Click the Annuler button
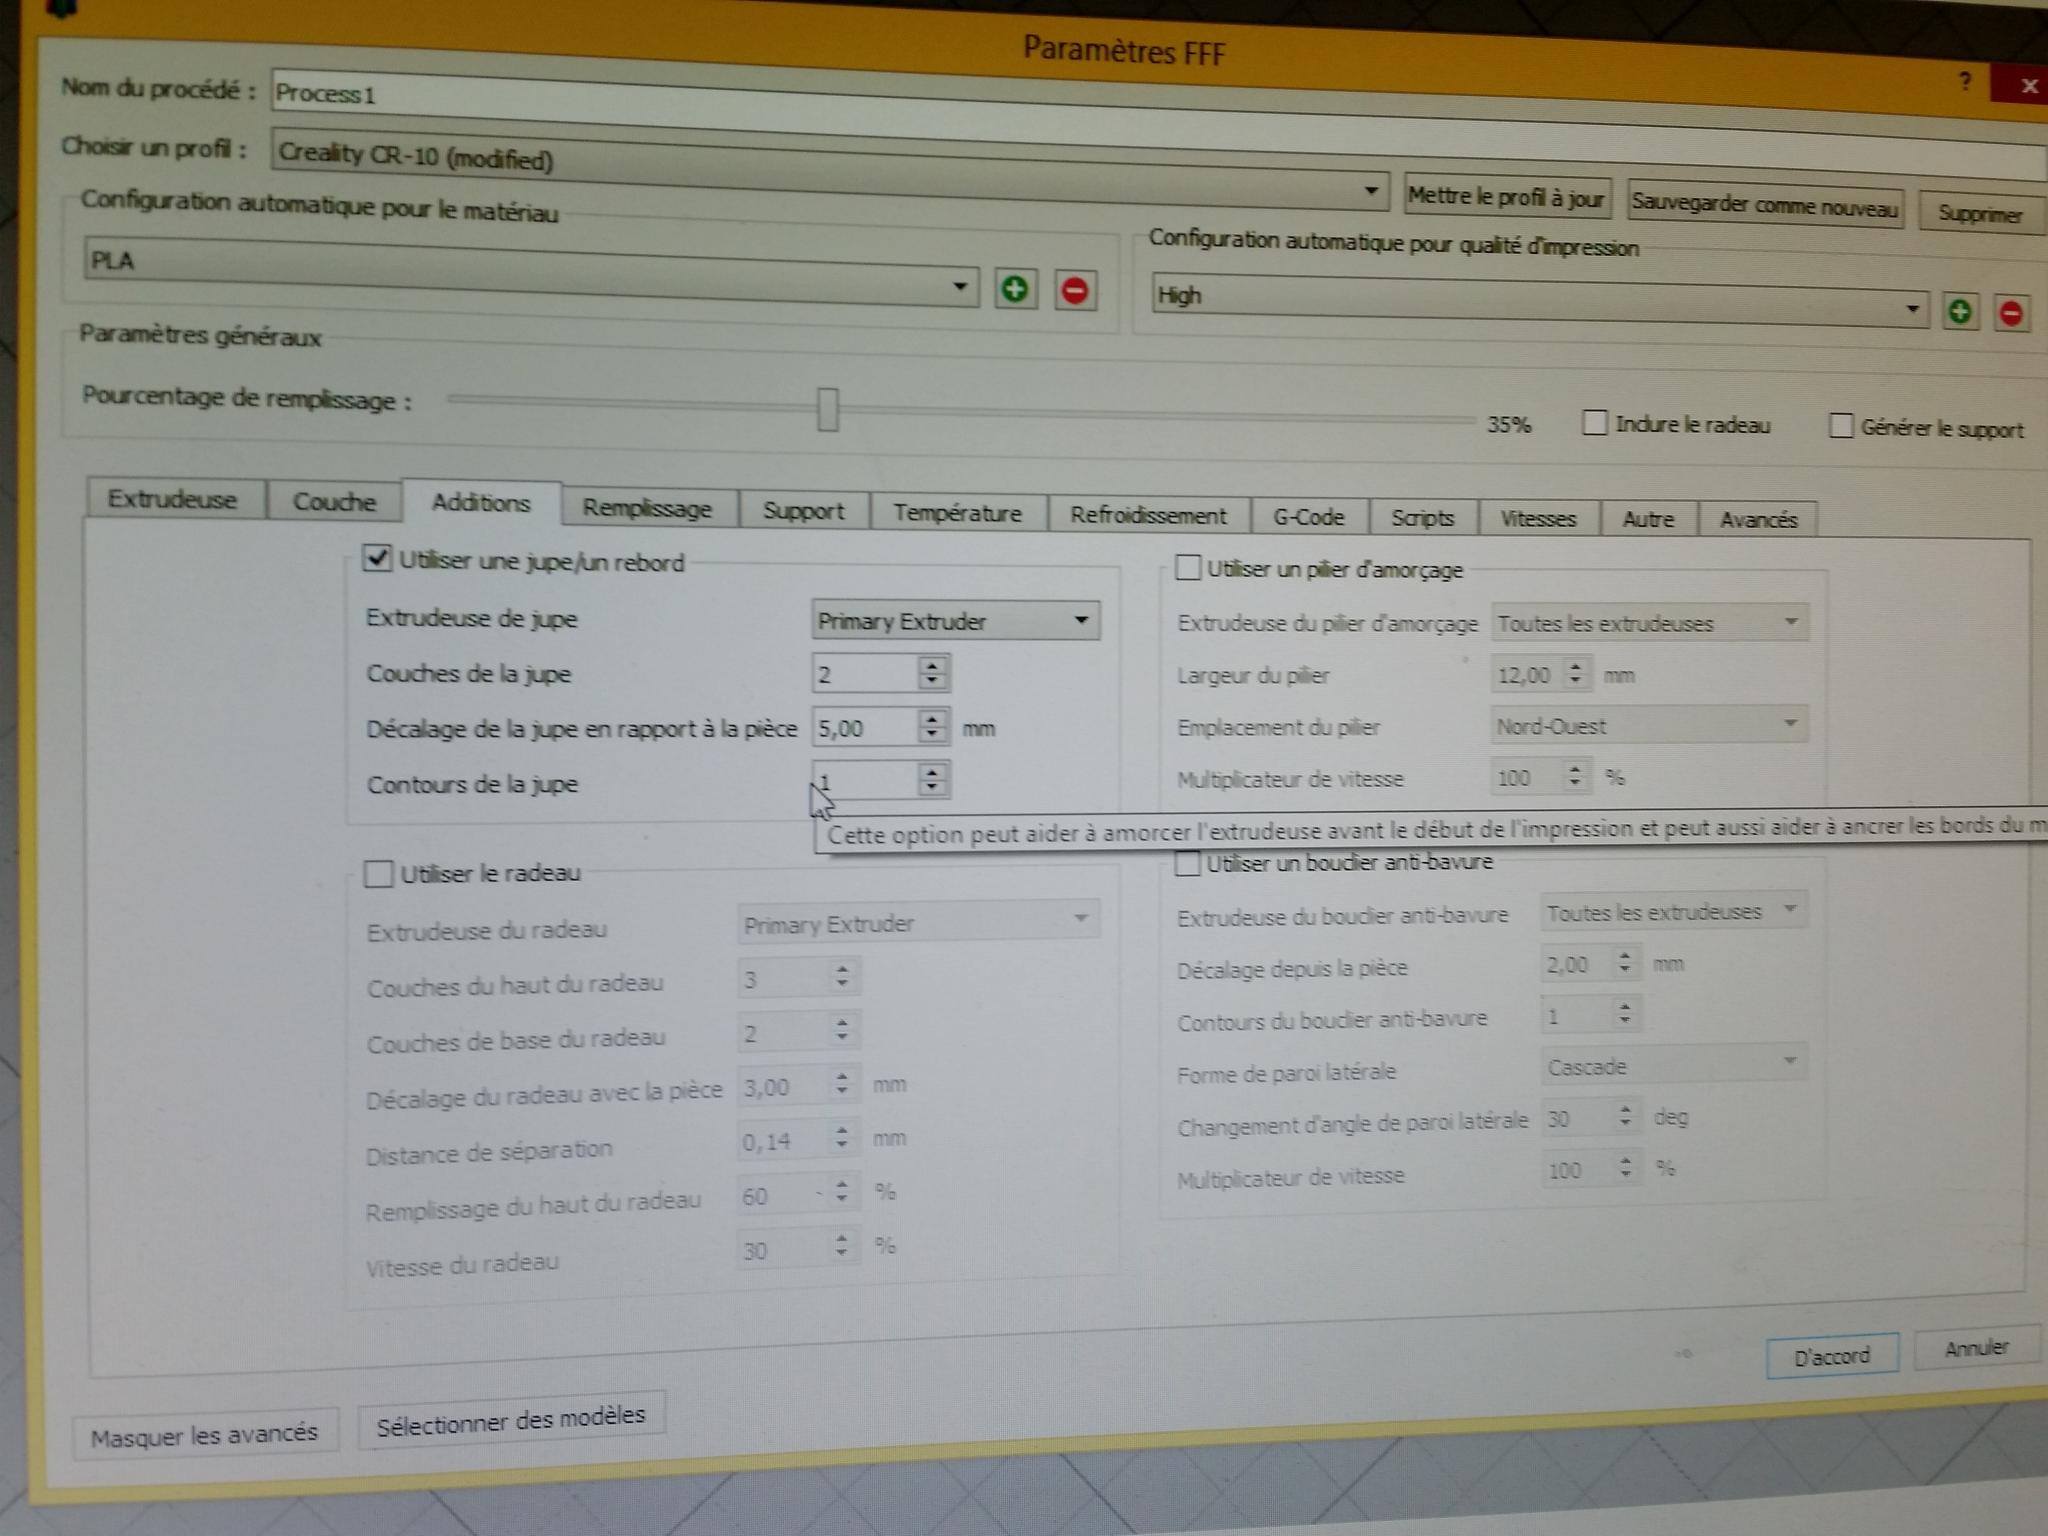 [1976, 1348]
